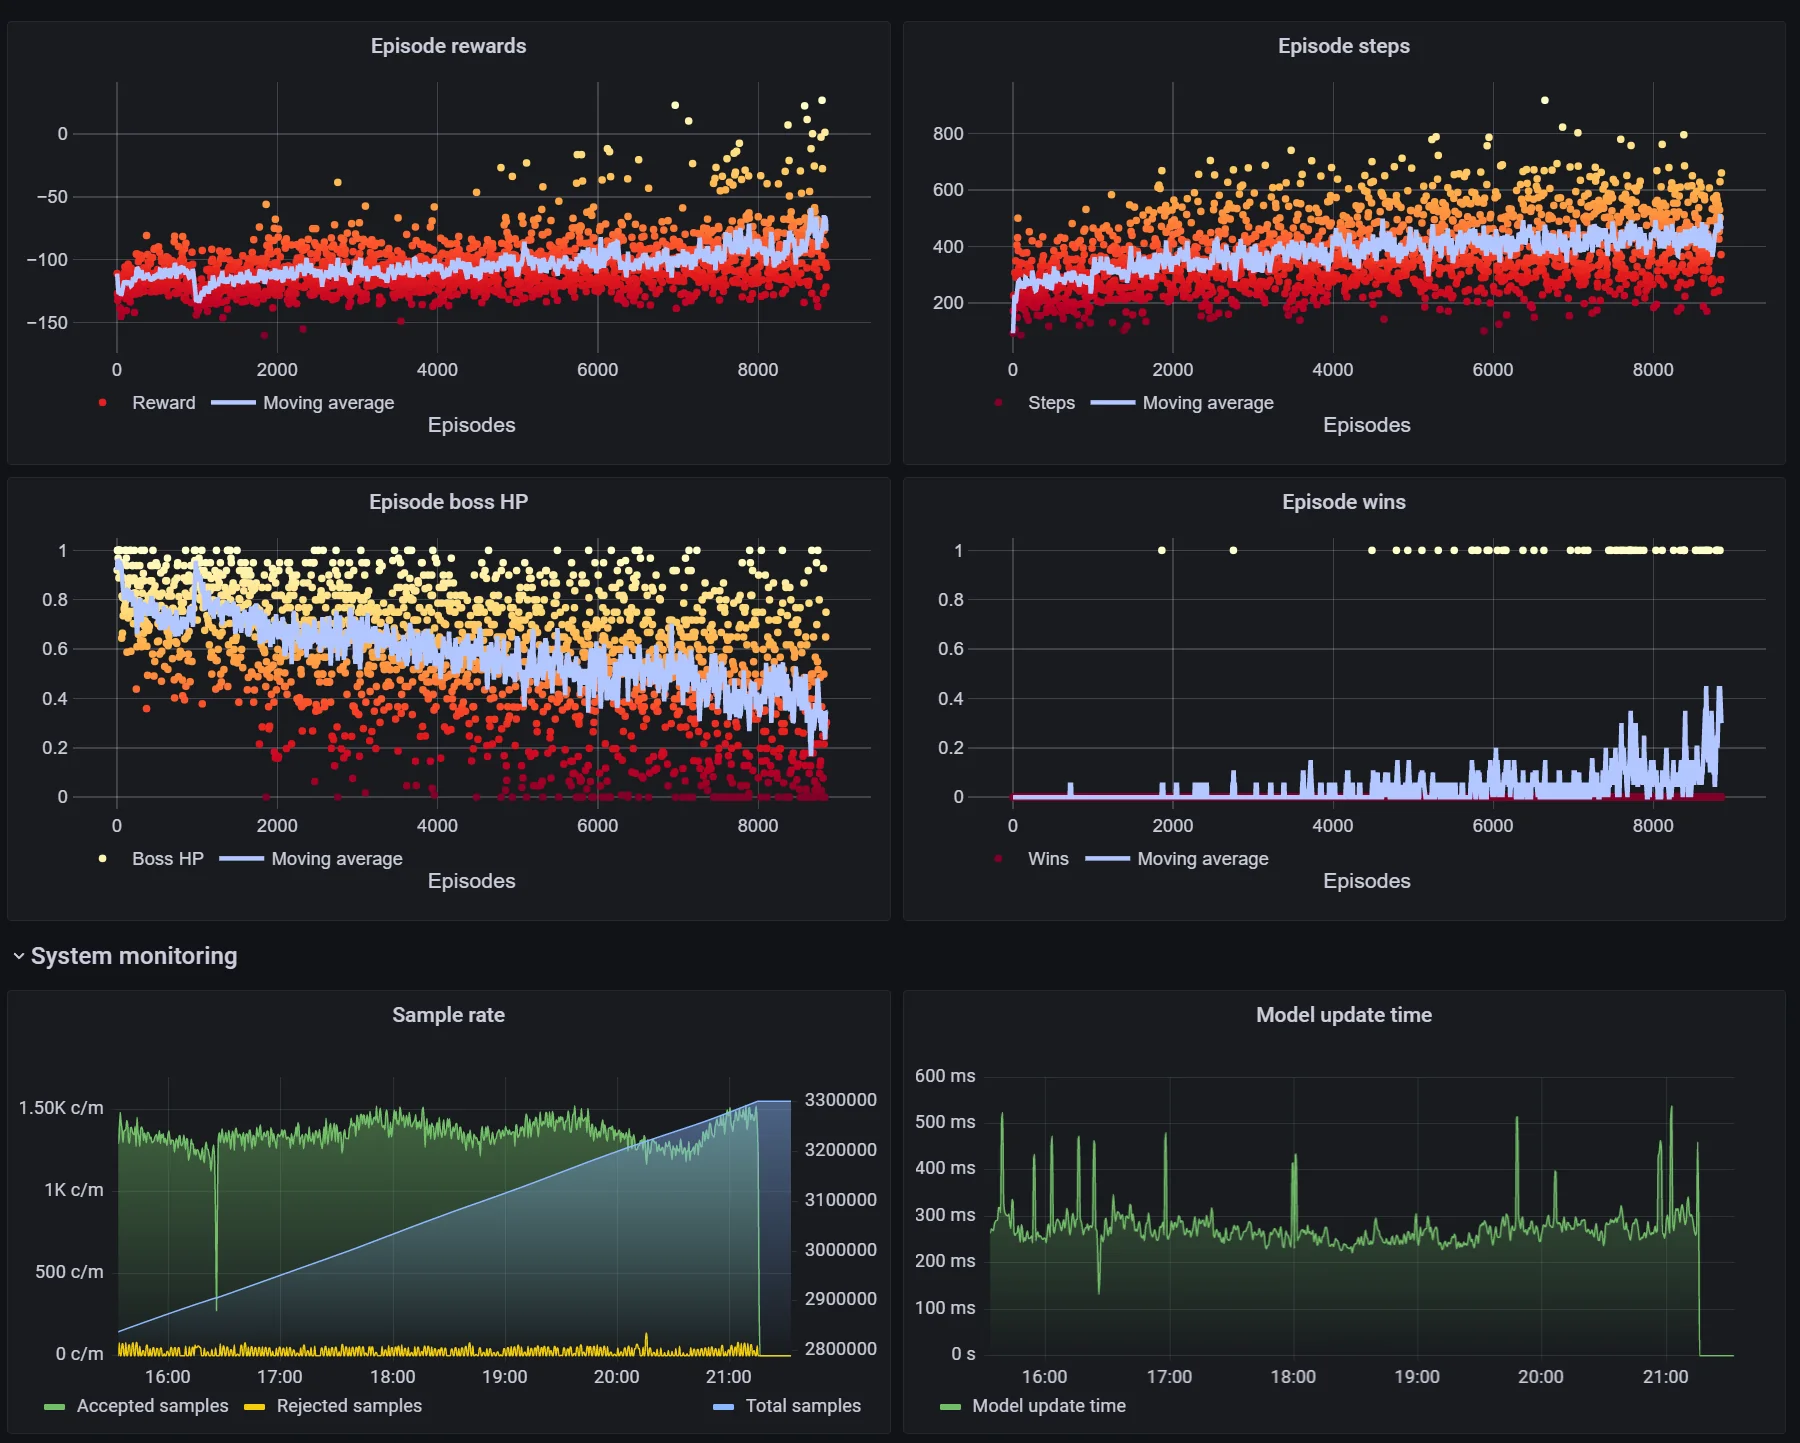
Task: Click the yellow Rejected samples color swatch
Action: [254, 1407]
